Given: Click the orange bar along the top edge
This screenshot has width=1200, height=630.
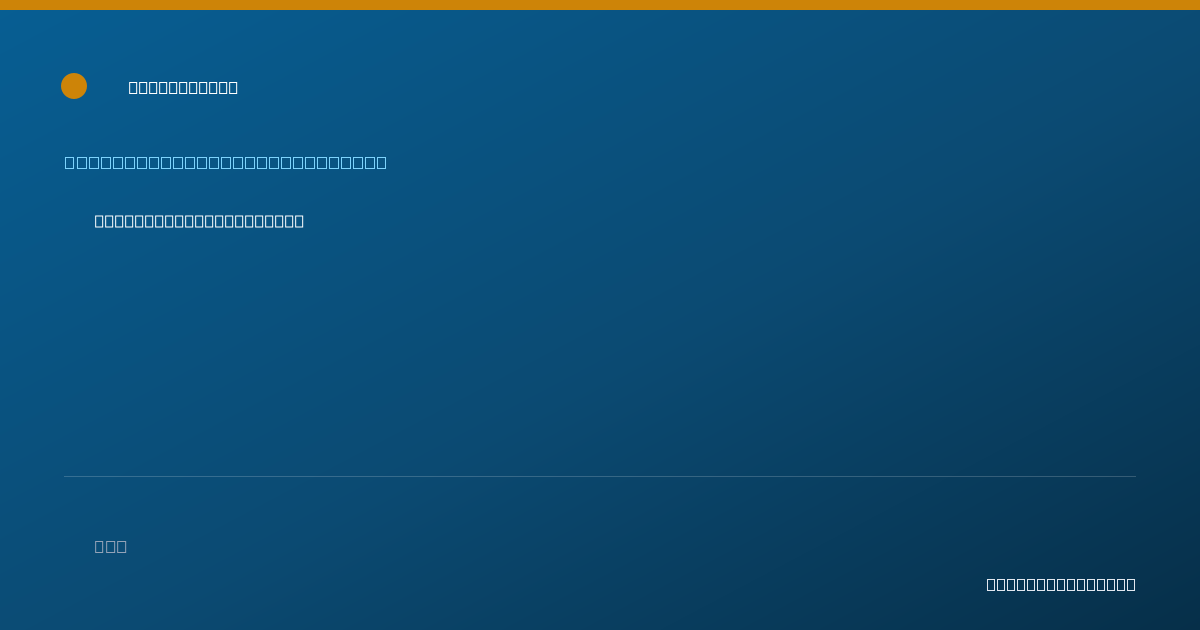Looking at the screenshot, I should [x=600, y=5].
